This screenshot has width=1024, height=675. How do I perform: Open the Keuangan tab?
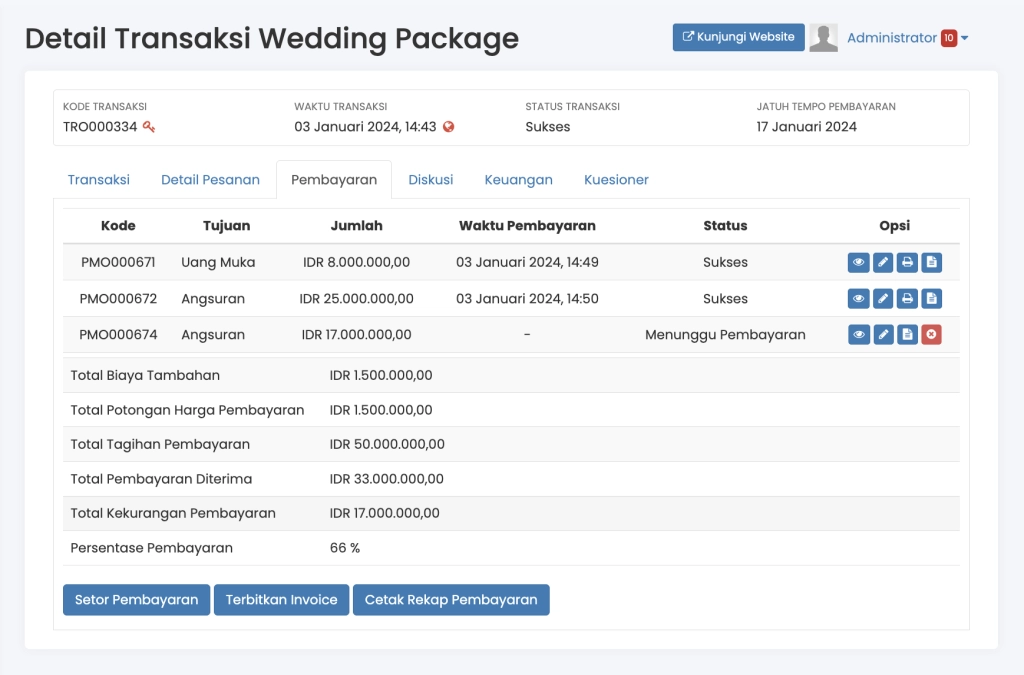click(x=518, y=180)
